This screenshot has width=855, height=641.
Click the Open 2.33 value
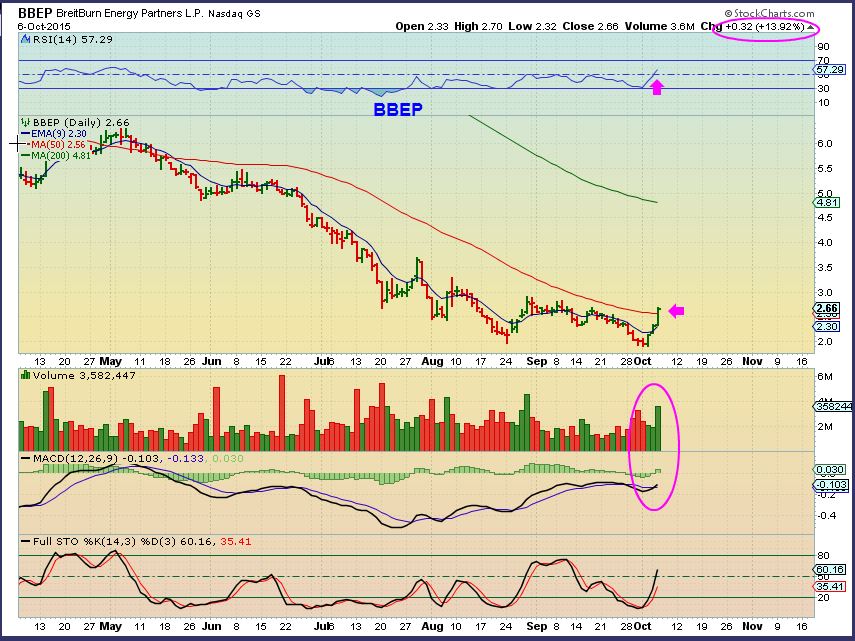(422, 26)
